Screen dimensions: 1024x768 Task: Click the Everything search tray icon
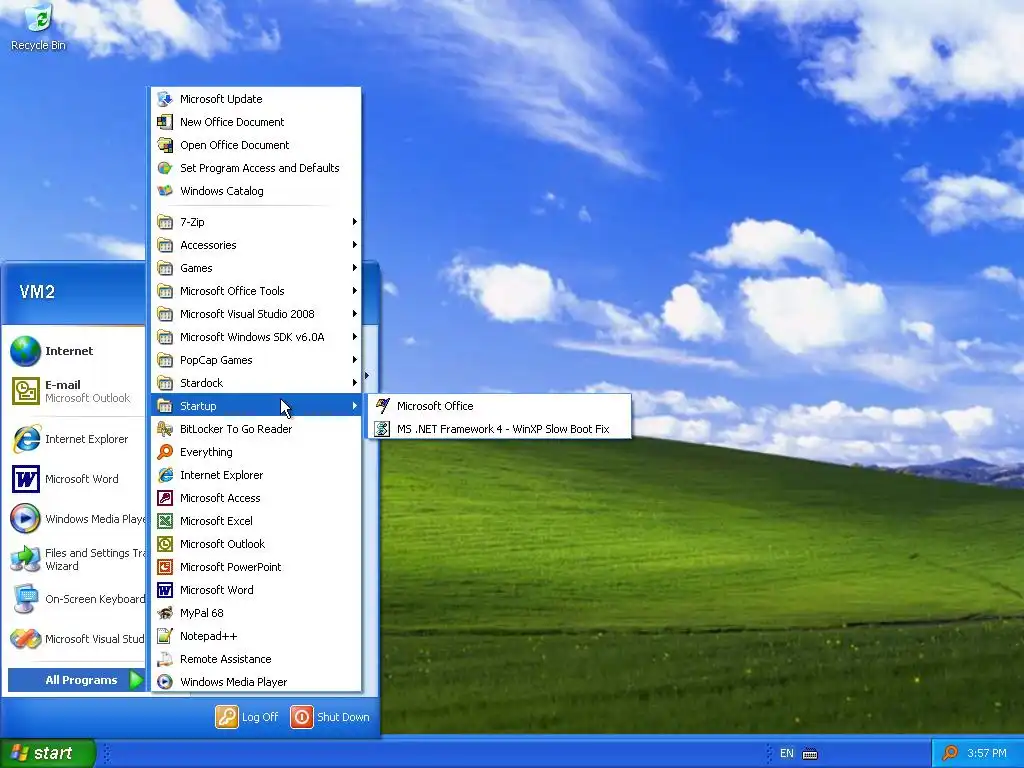point(950,753)
